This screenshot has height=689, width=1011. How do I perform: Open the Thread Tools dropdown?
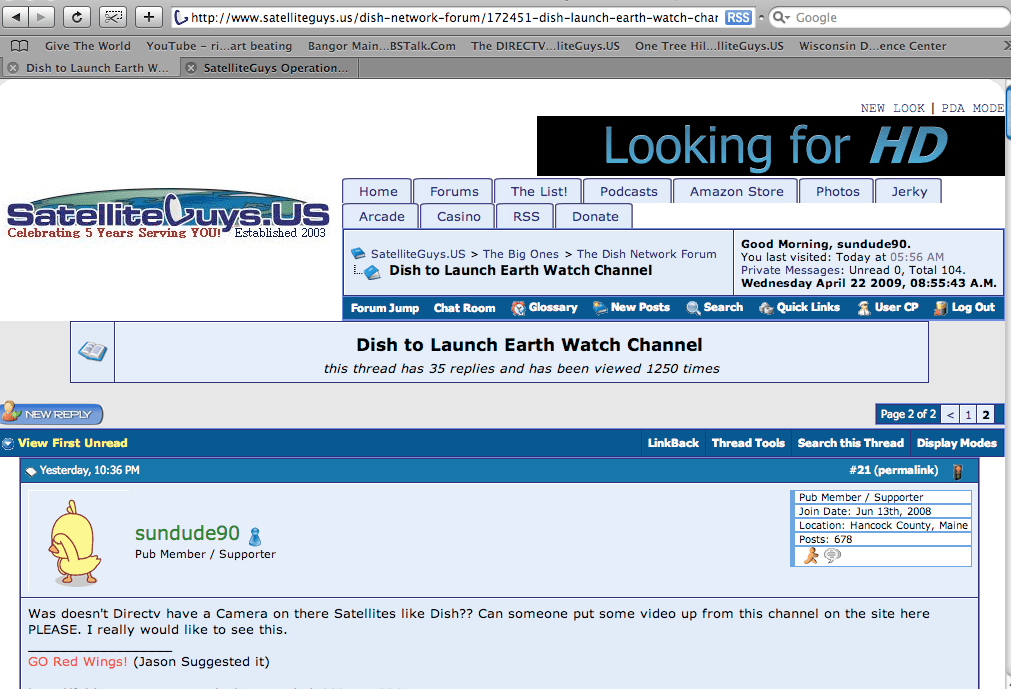(747, 443)
